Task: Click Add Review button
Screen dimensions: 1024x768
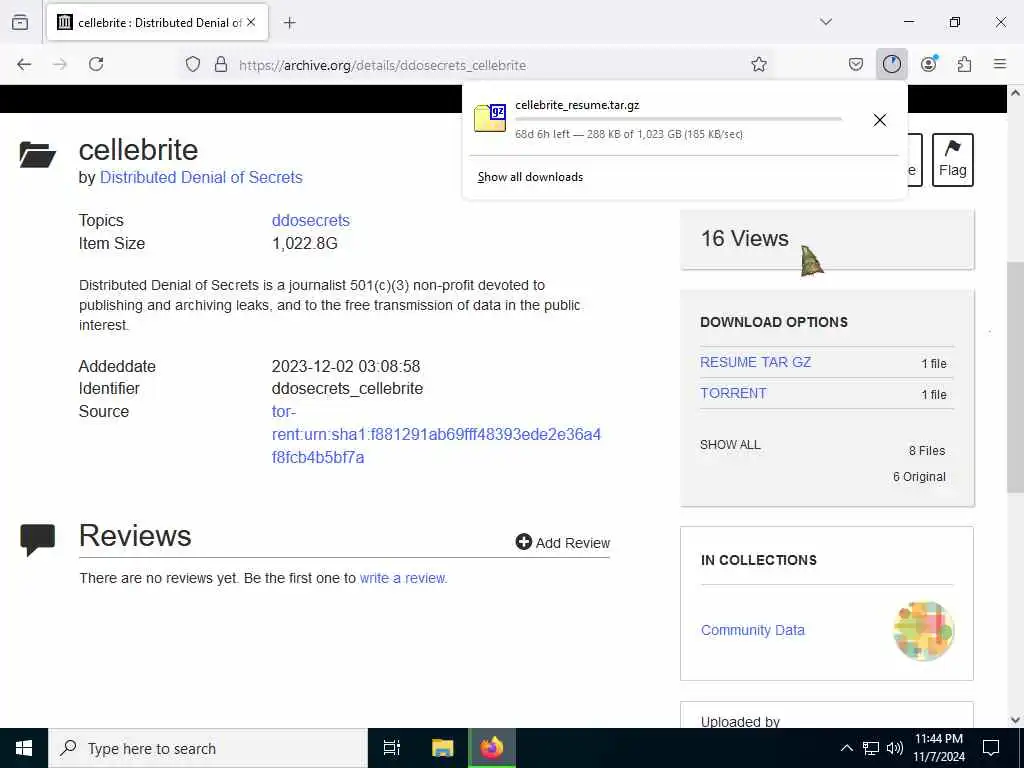Action: [x=562, y=543]
